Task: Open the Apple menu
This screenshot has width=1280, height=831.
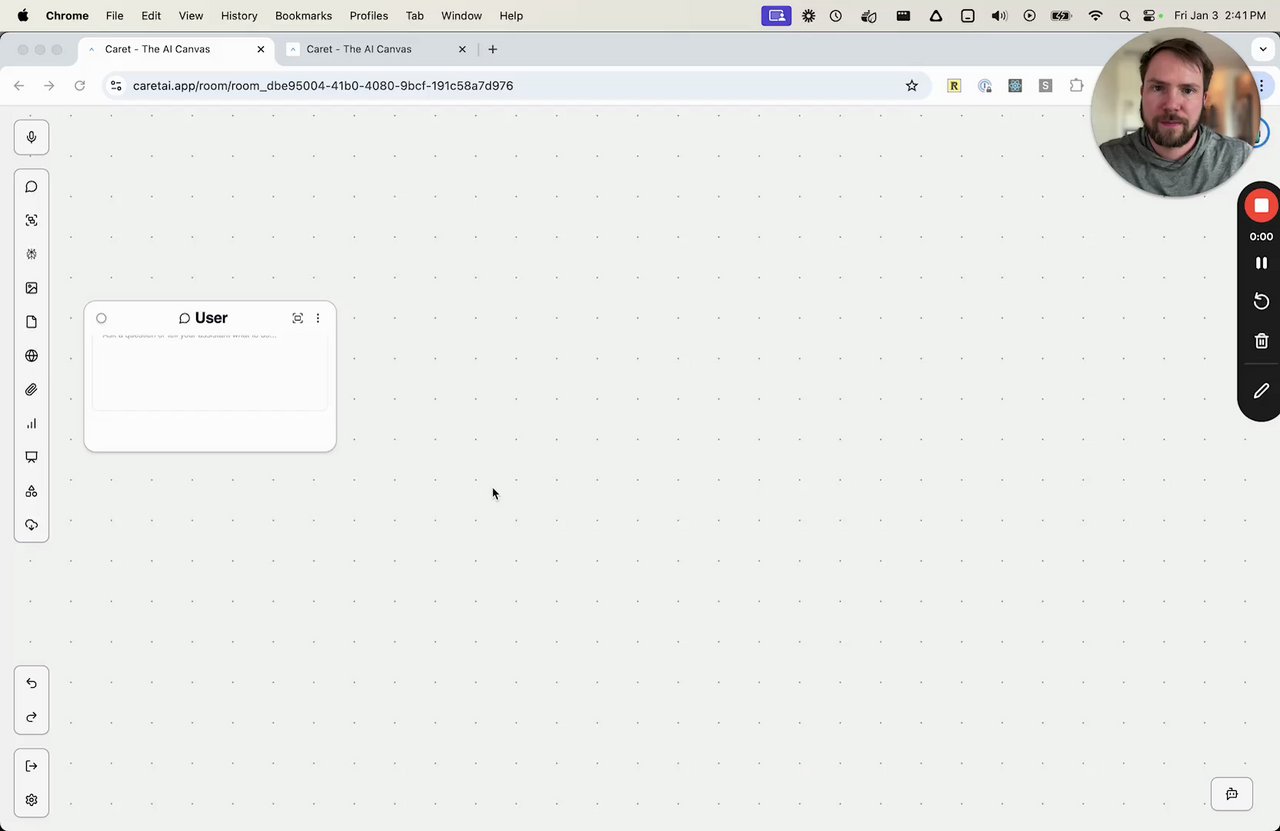Action: (22, 16)
